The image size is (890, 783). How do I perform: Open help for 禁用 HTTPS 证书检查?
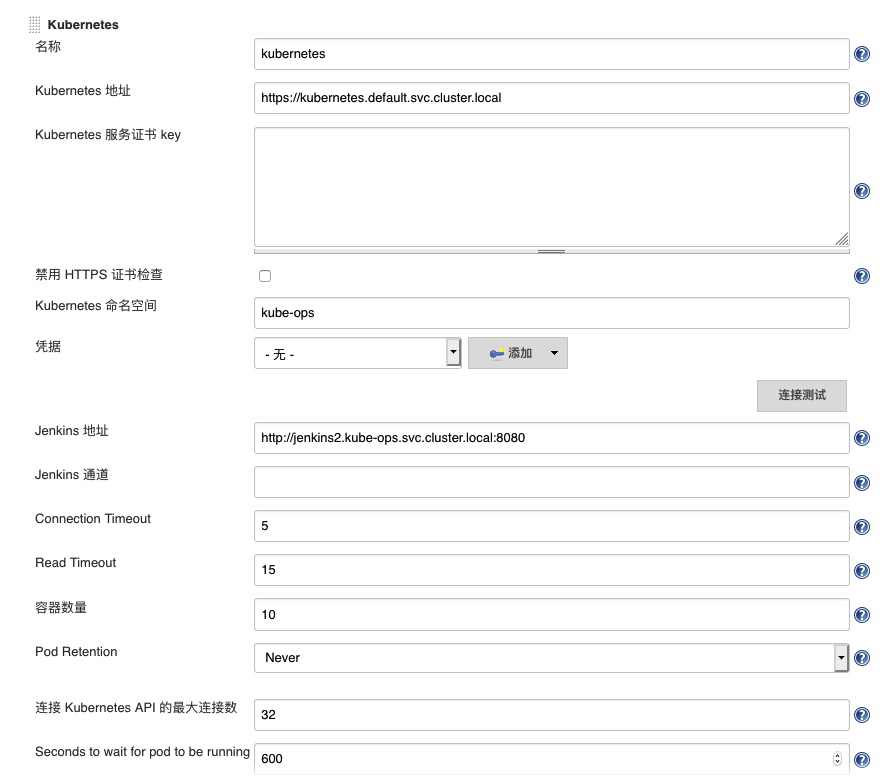click(862, 277)
